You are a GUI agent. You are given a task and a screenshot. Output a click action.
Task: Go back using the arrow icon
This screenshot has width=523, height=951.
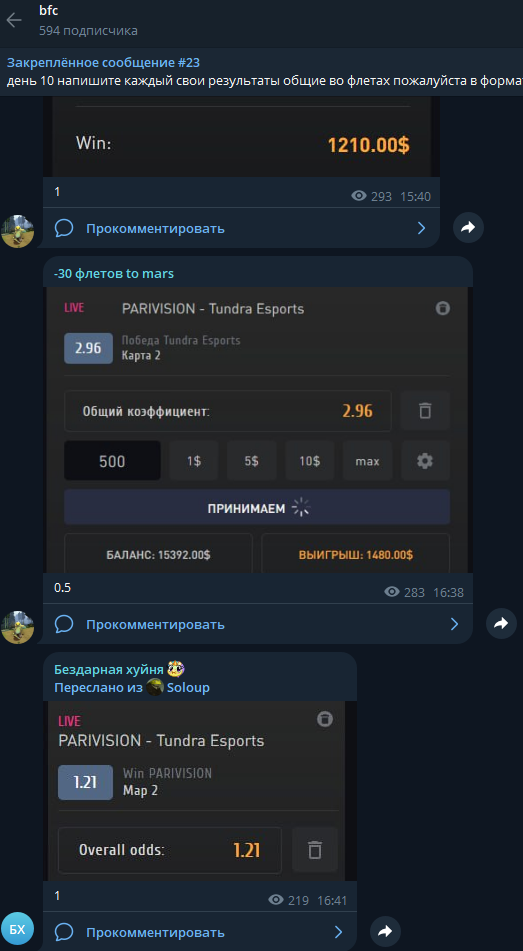tap(14, 20)
